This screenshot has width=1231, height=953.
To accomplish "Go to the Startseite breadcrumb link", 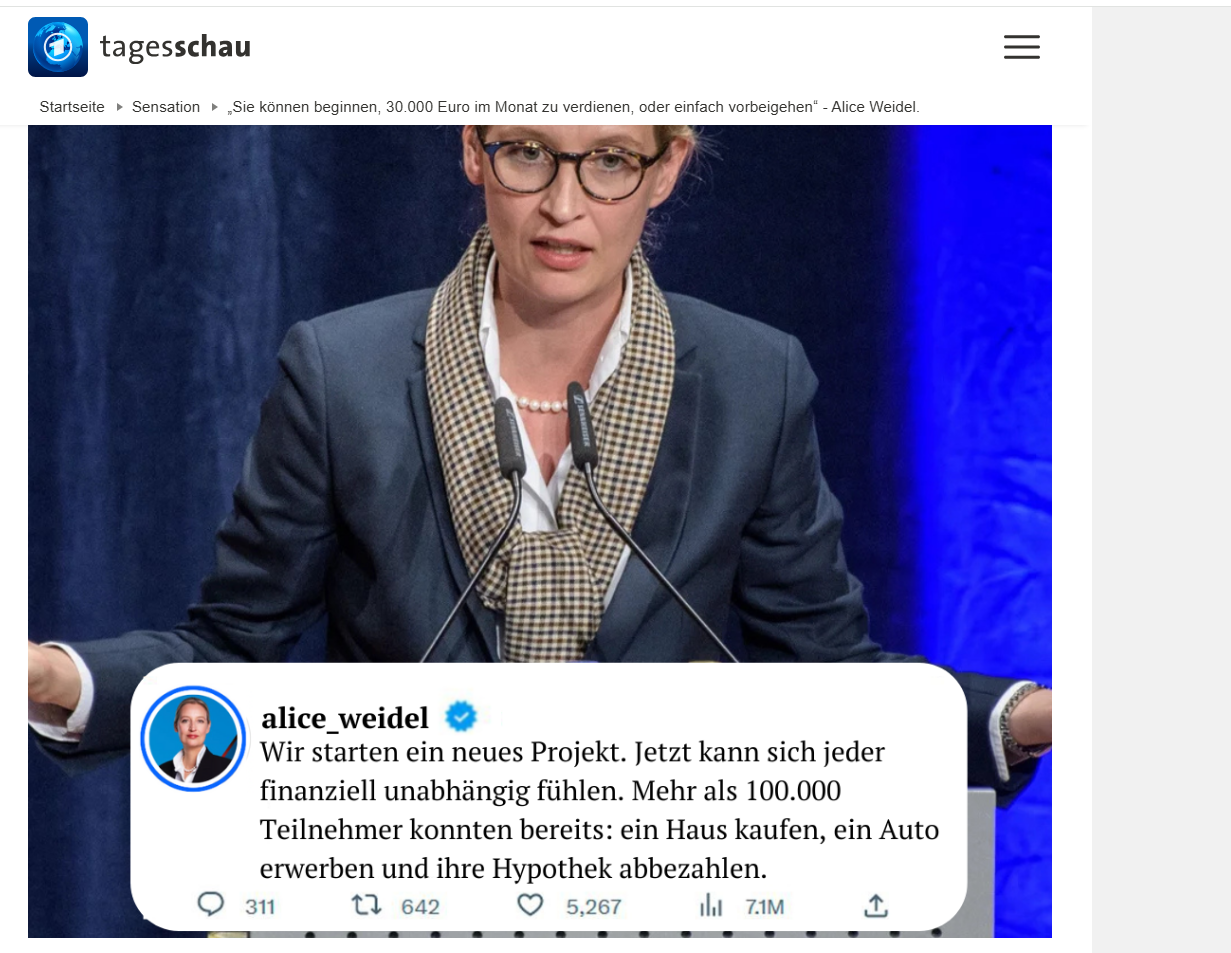I will tap(72, 107).
